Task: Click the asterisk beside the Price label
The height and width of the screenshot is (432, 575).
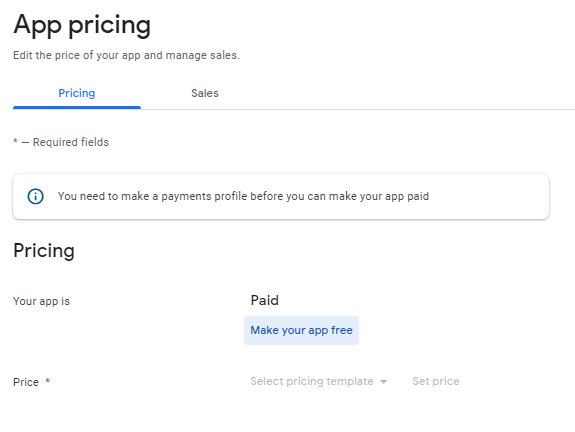Action: tap(48, 381)
